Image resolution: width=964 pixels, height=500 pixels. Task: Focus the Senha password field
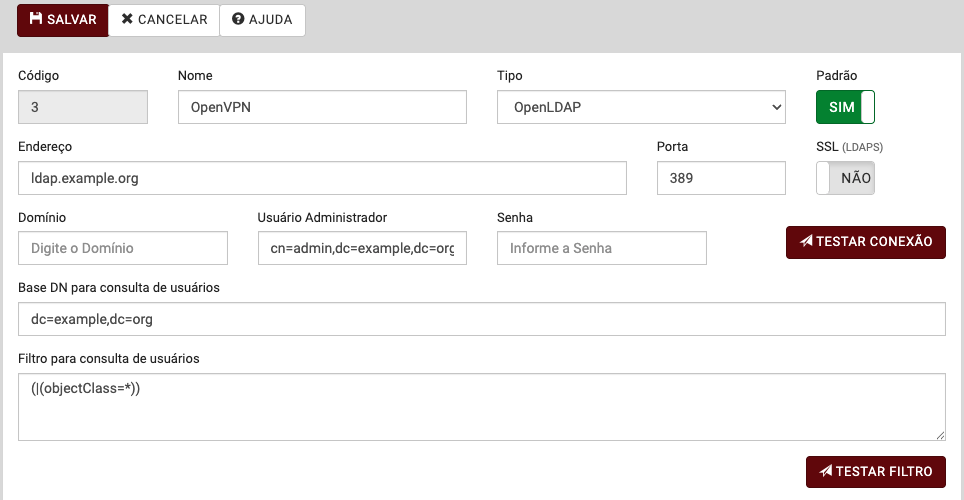(x=601, y=248)
